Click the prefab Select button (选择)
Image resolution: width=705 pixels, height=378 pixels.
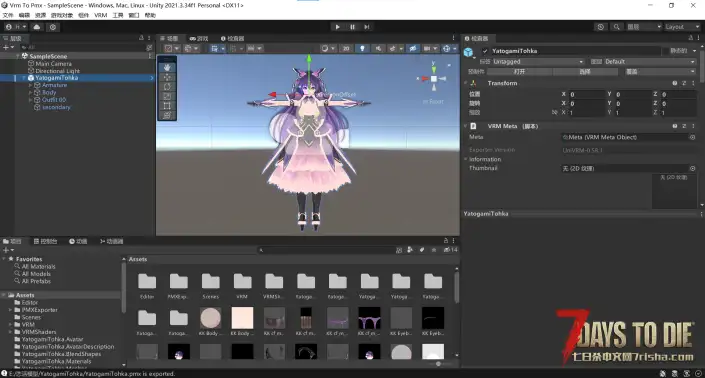tap(585, 71)
